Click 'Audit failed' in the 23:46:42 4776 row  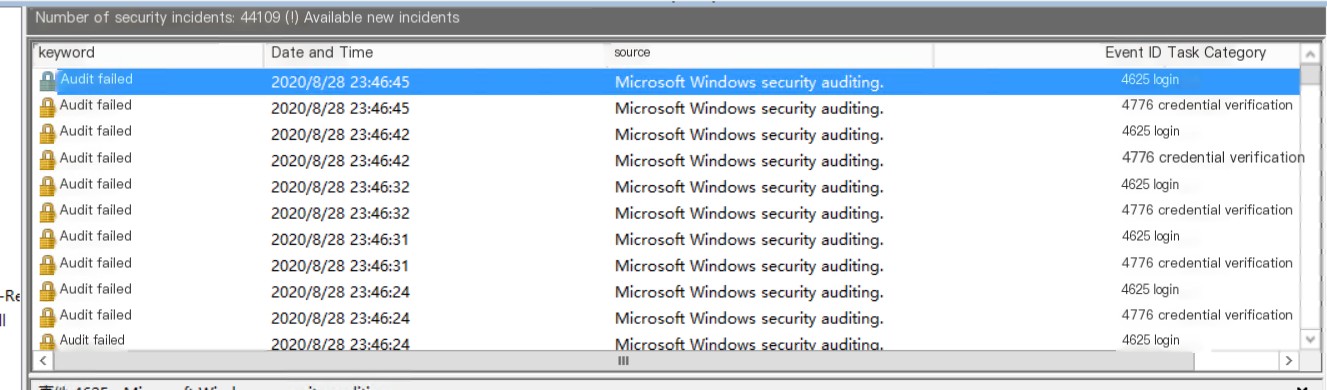click(x=95, y=158)
